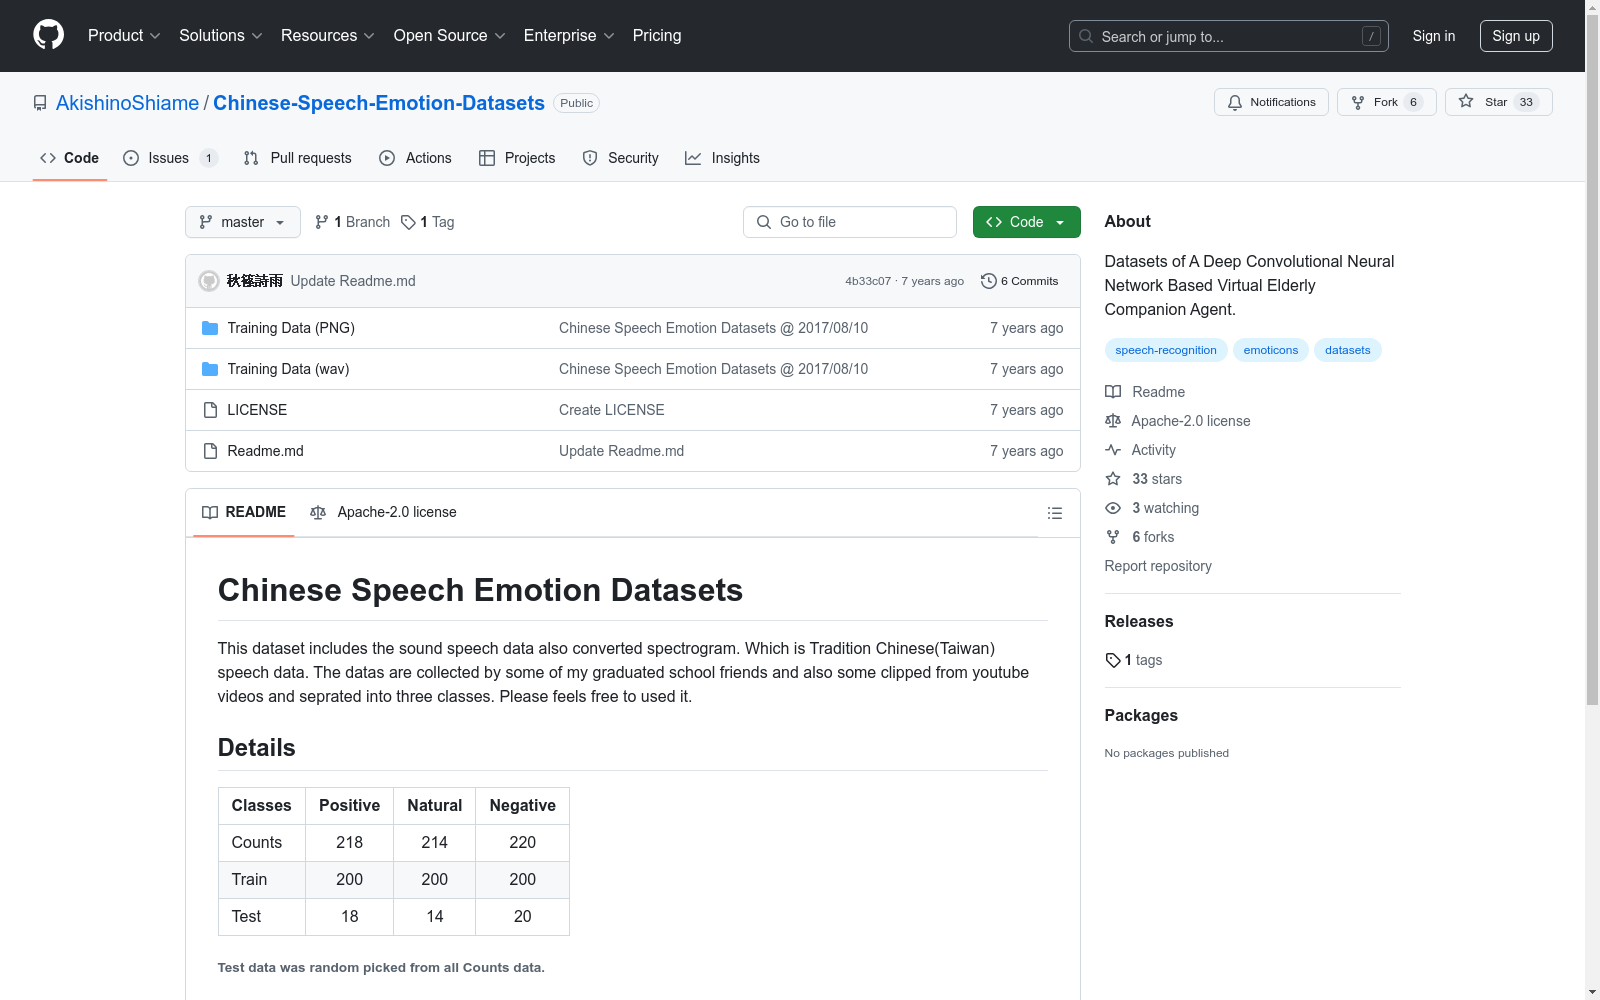Click the commit author avatar
The image size is (1600, 1000).
pyautogui.click(x=209, y=281)
